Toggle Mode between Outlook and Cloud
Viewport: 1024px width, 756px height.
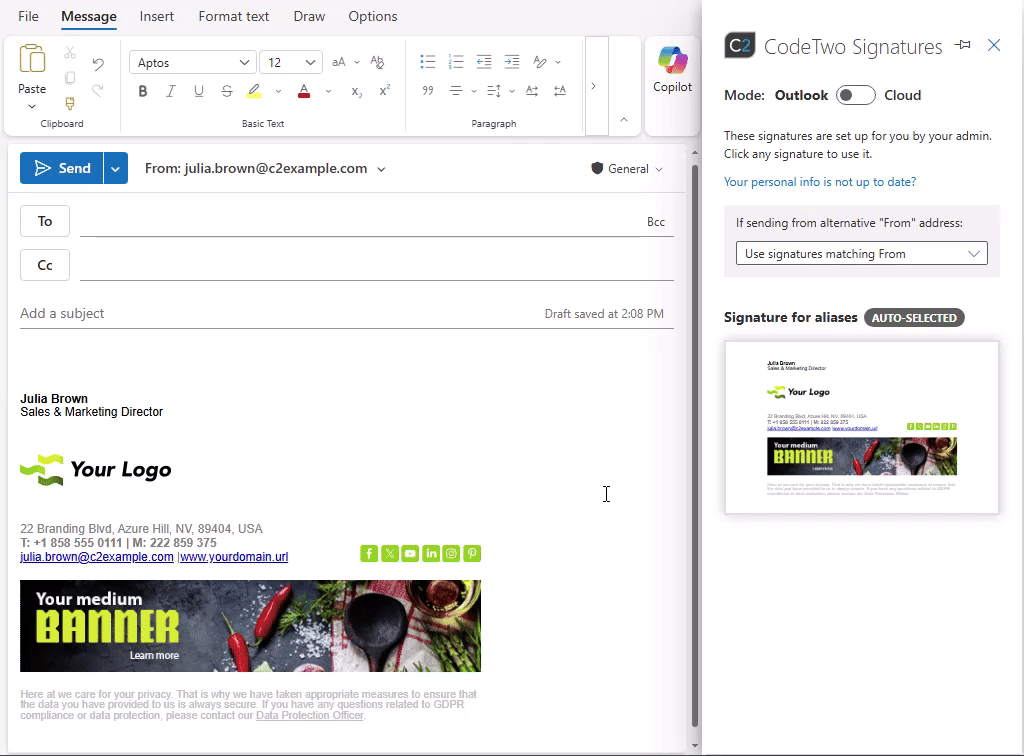(x=856, y=95)
